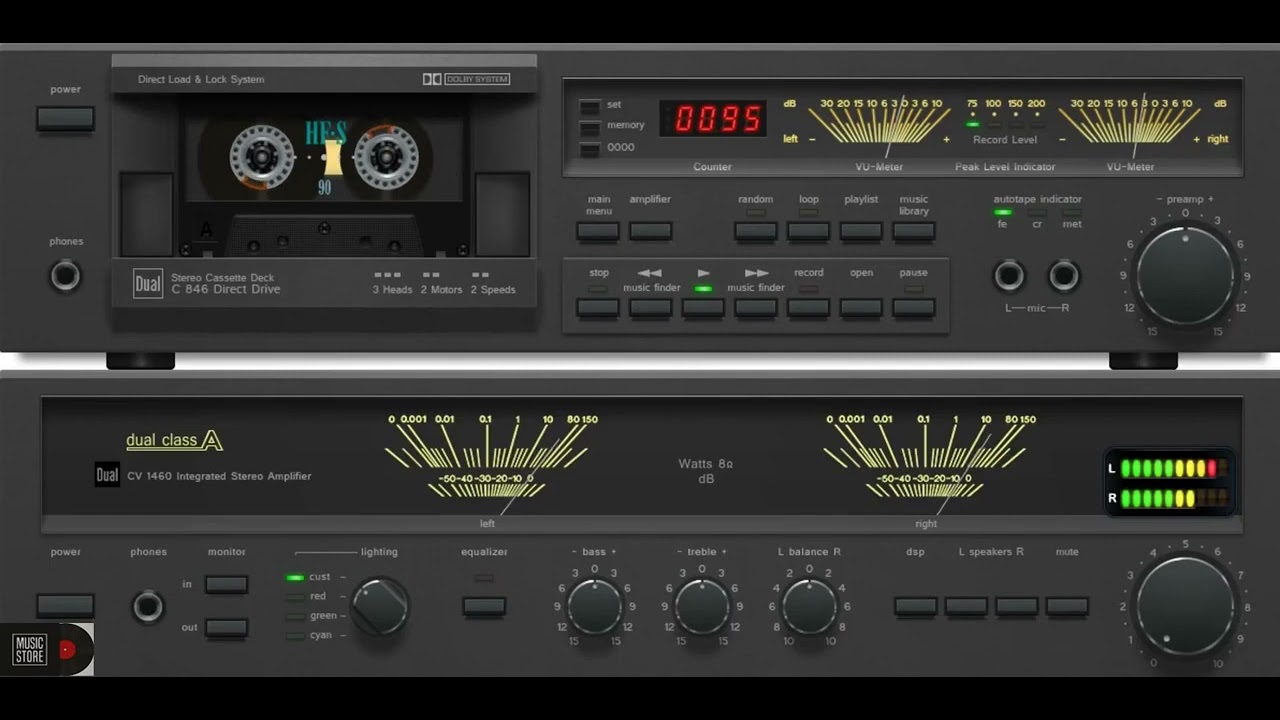Click the fe autotape indicator light
Image resolution: width=1280 pixels, height=720 pixels.
click(x=1003, y=213)
